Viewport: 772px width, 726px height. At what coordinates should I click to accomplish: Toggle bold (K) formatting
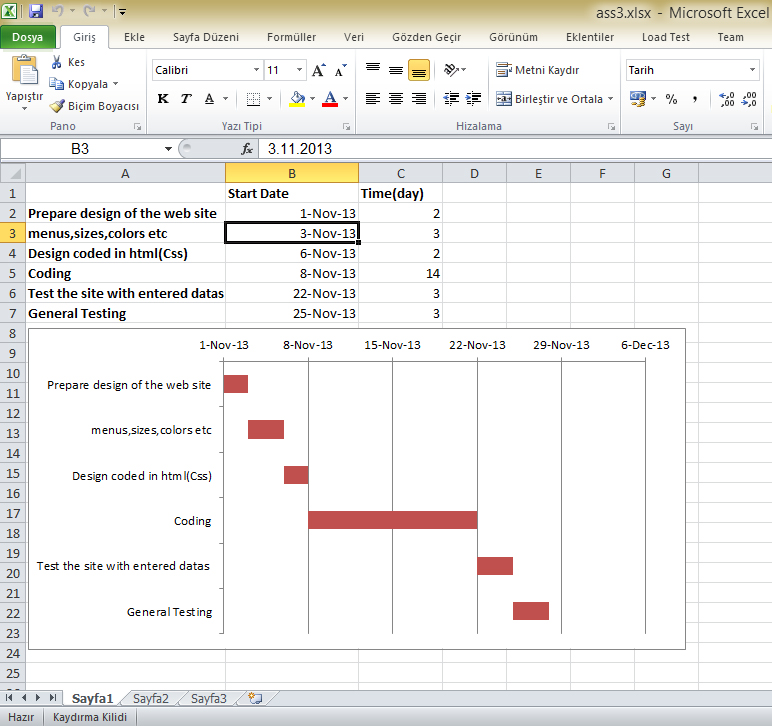click(163, 99)
